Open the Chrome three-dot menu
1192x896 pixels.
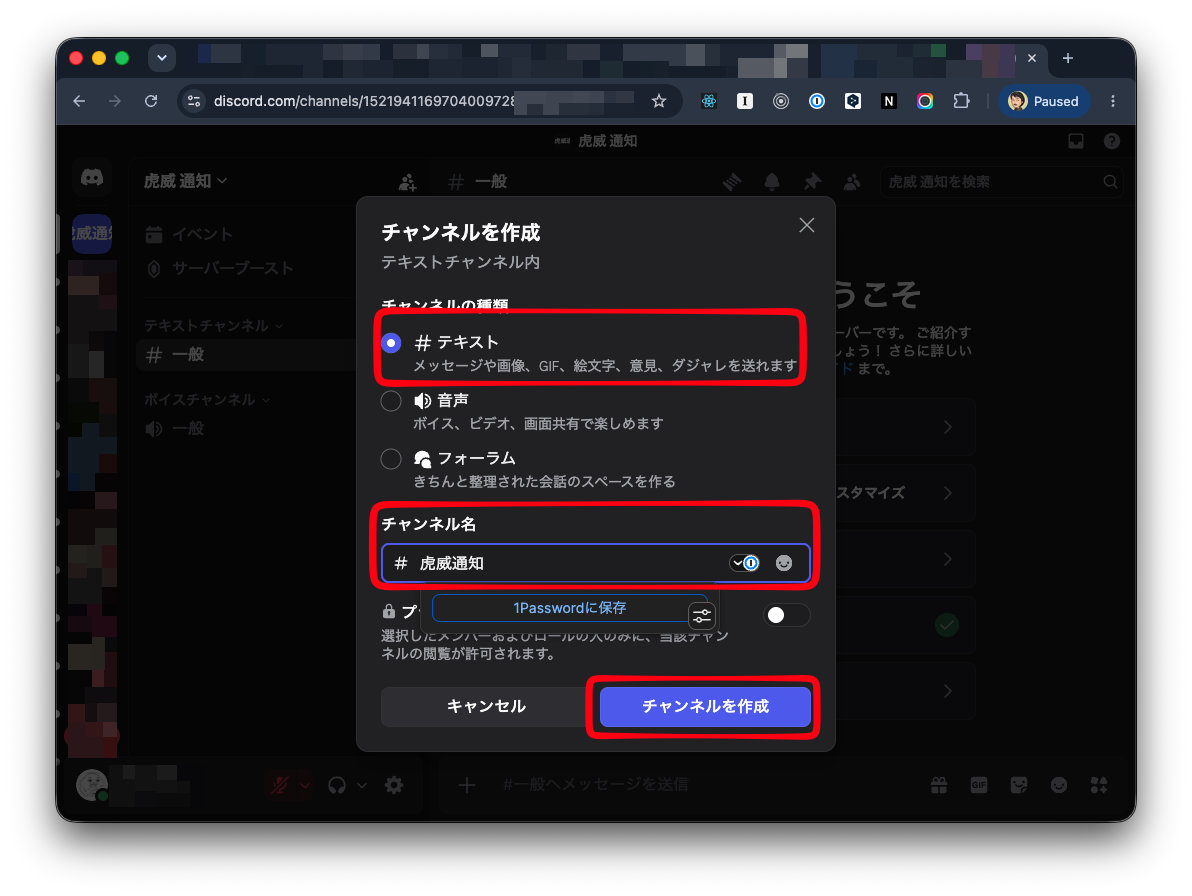click(1113, 101)
